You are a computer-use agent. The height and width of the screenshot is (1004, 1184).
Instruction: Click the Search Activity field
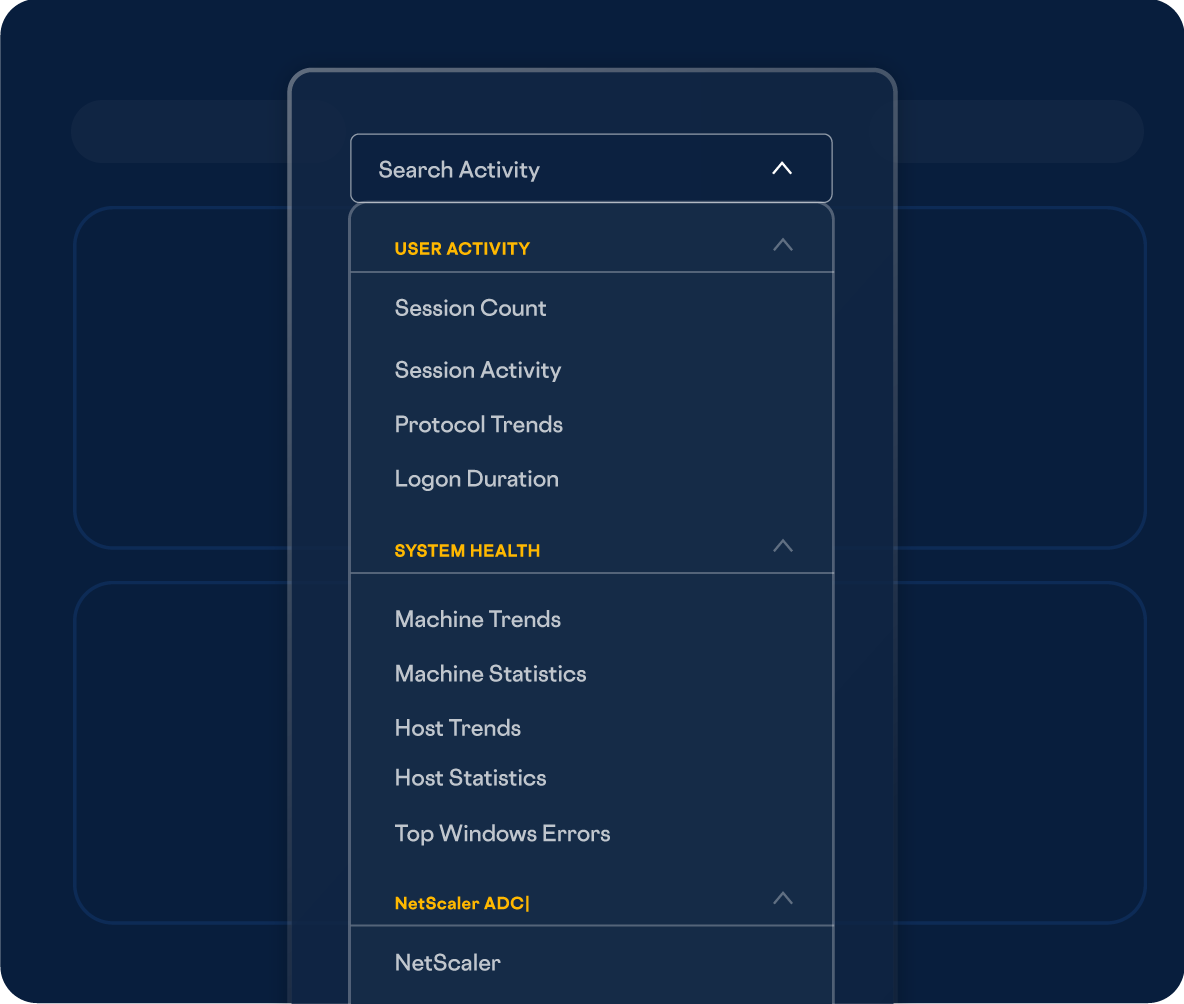540,169
